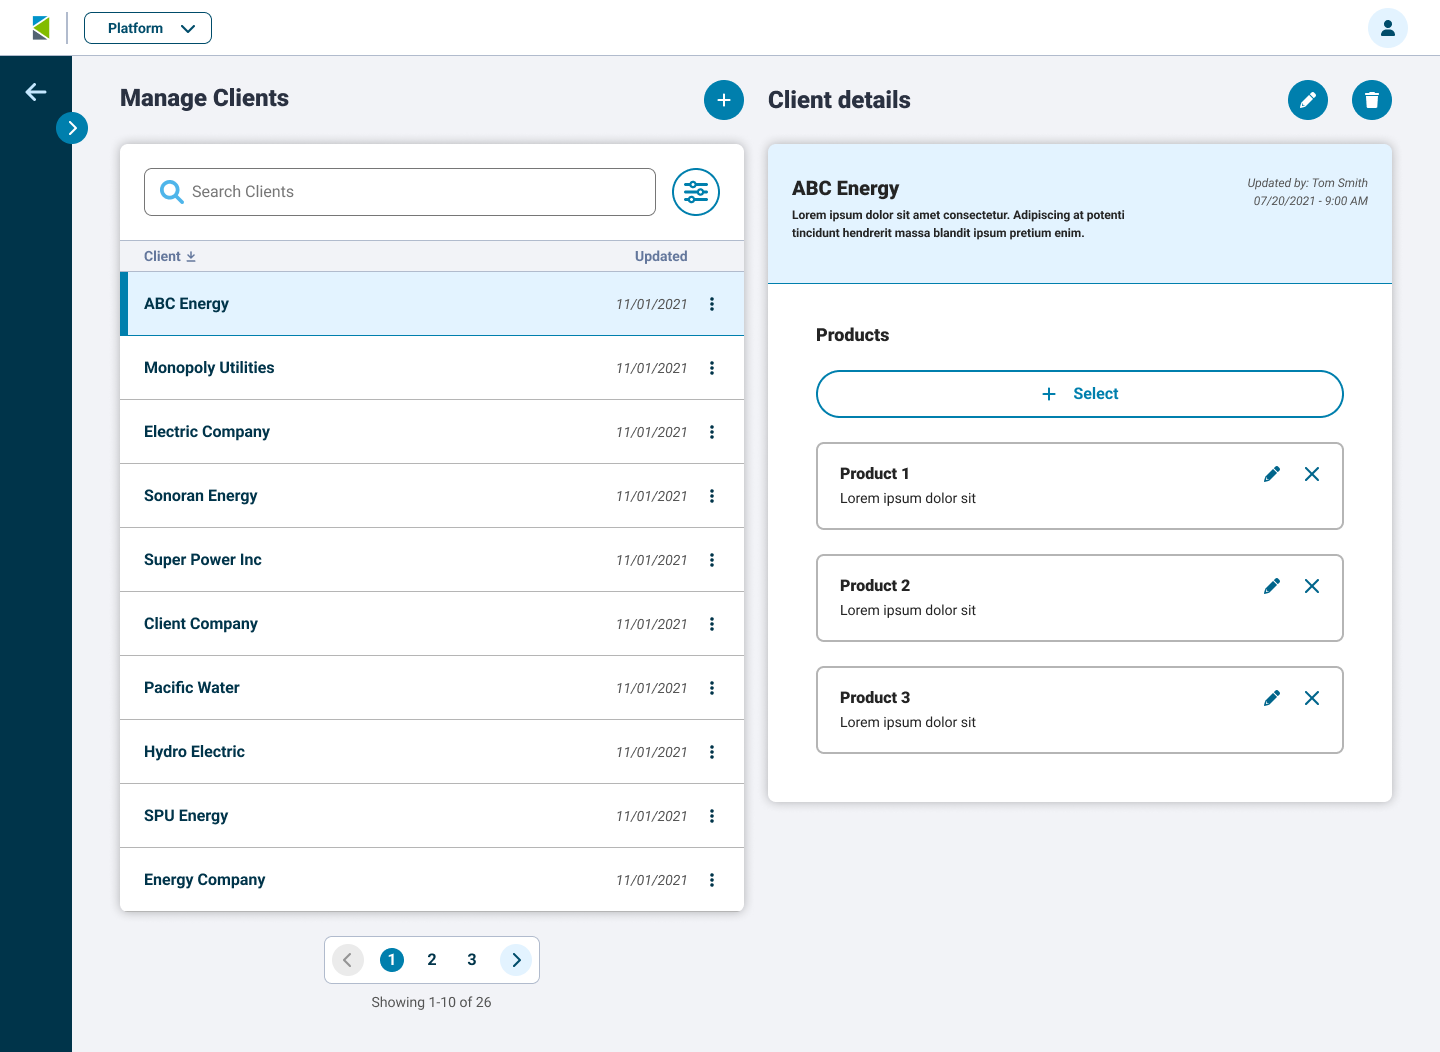The image size is (1440, 1052).
Task: Open options menu for Monopoly Utilities
Action: [x=711, y=368]
